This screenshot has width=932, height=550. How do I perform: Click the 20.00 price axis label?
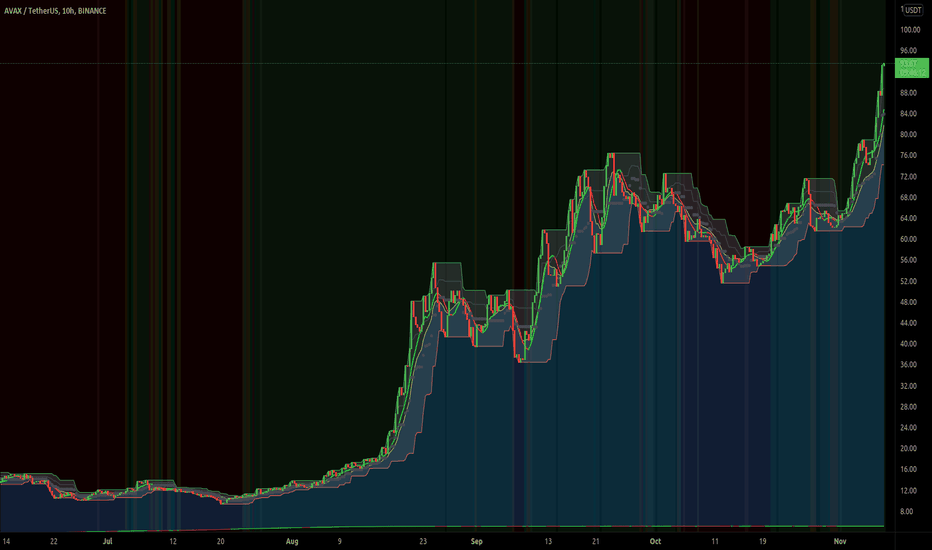(908, 448)
